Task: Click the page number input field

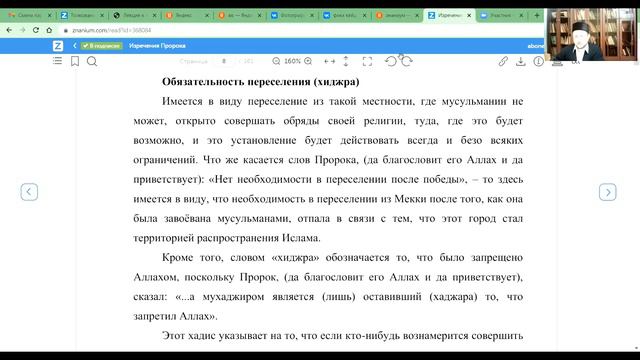Action: point(224,61)
